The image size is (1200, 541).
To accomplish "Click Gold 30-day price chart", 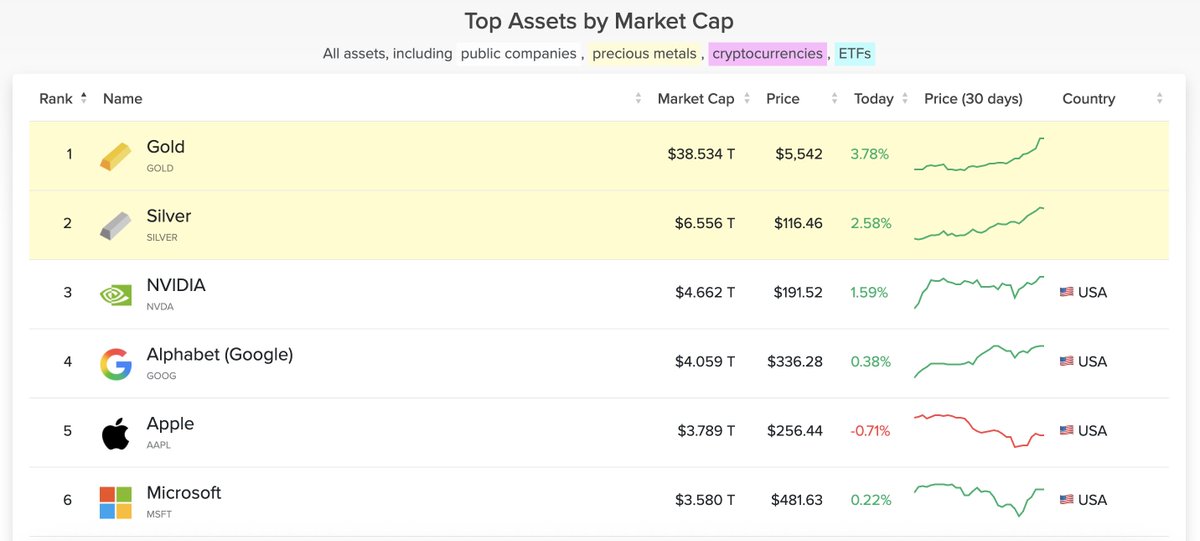I will tap(979, 155).
